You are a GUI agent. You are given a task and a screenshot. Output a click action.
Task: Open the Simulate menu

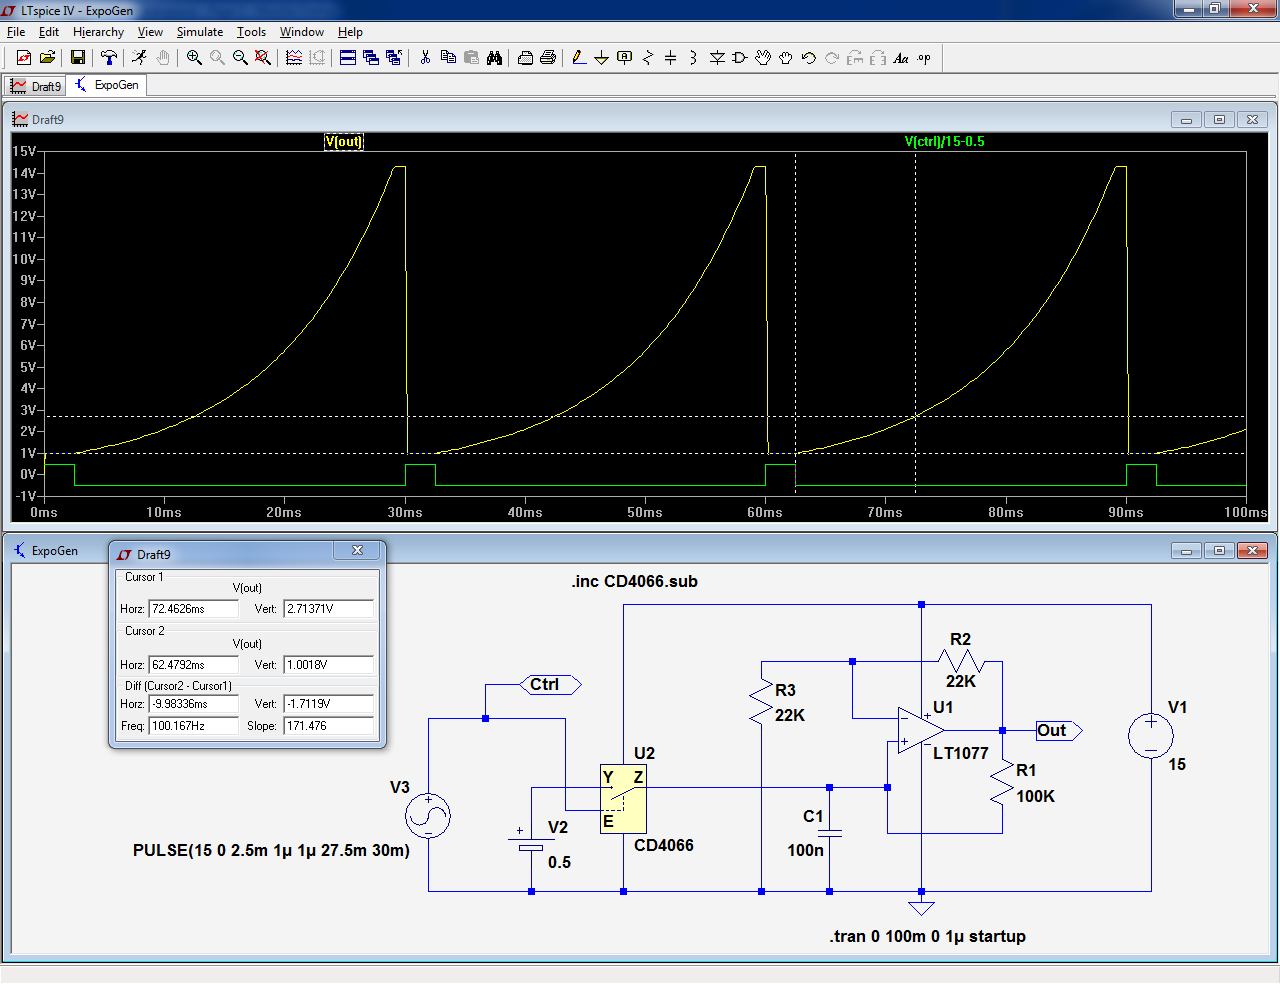(199, 32)
